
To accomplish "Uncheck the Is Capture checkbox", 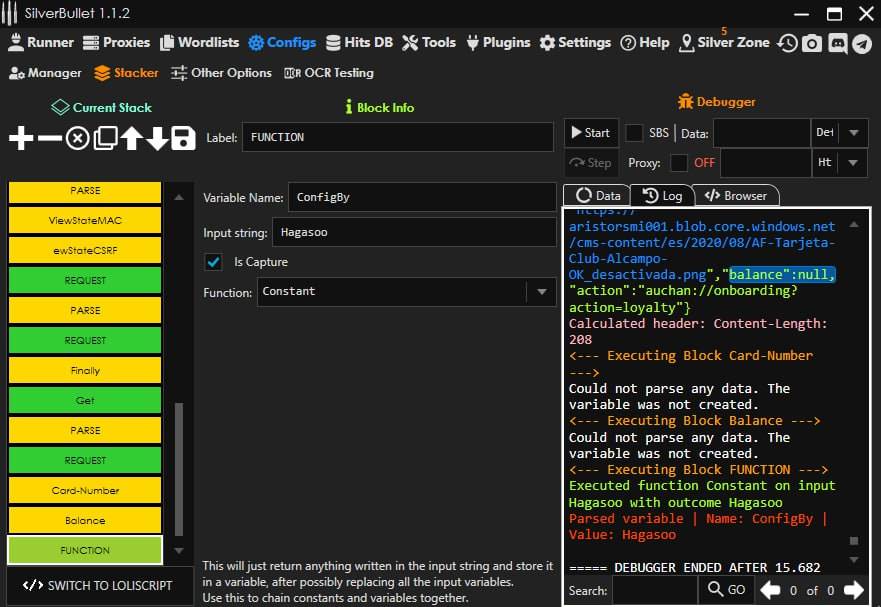I will click(x=213, y=262).
